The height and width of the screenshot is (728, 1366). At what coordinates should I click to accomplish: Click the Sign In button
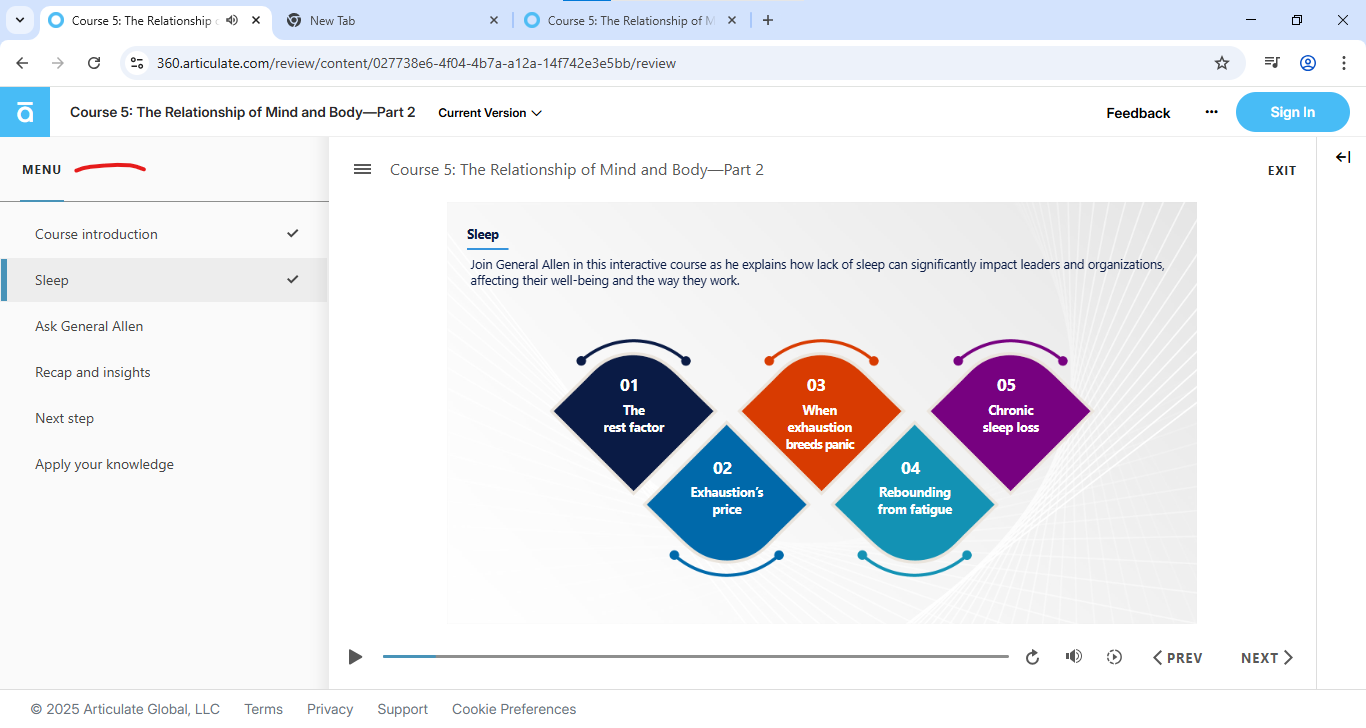[x=1293, y=112]
